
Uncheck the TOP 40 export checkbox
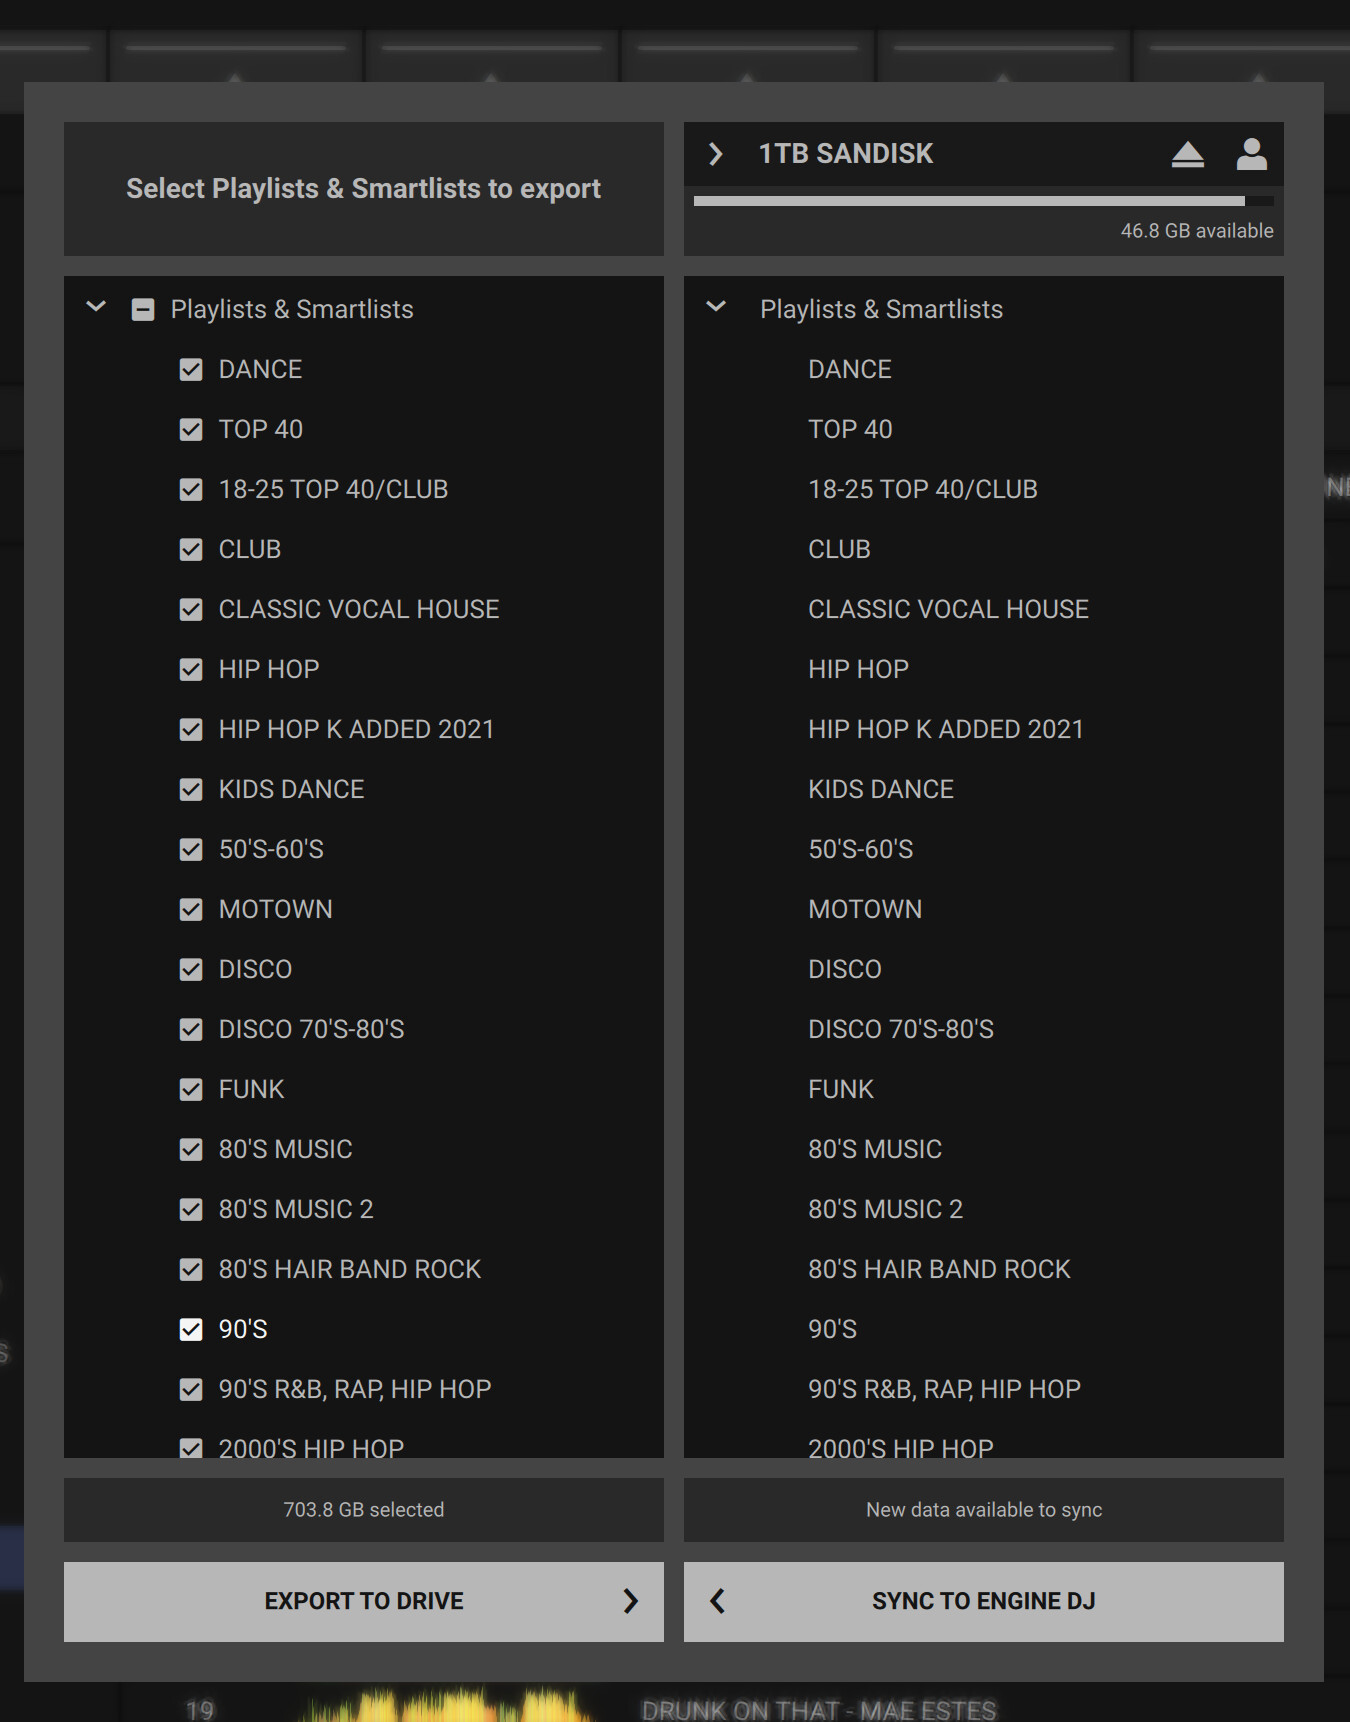tap(191, 430)
